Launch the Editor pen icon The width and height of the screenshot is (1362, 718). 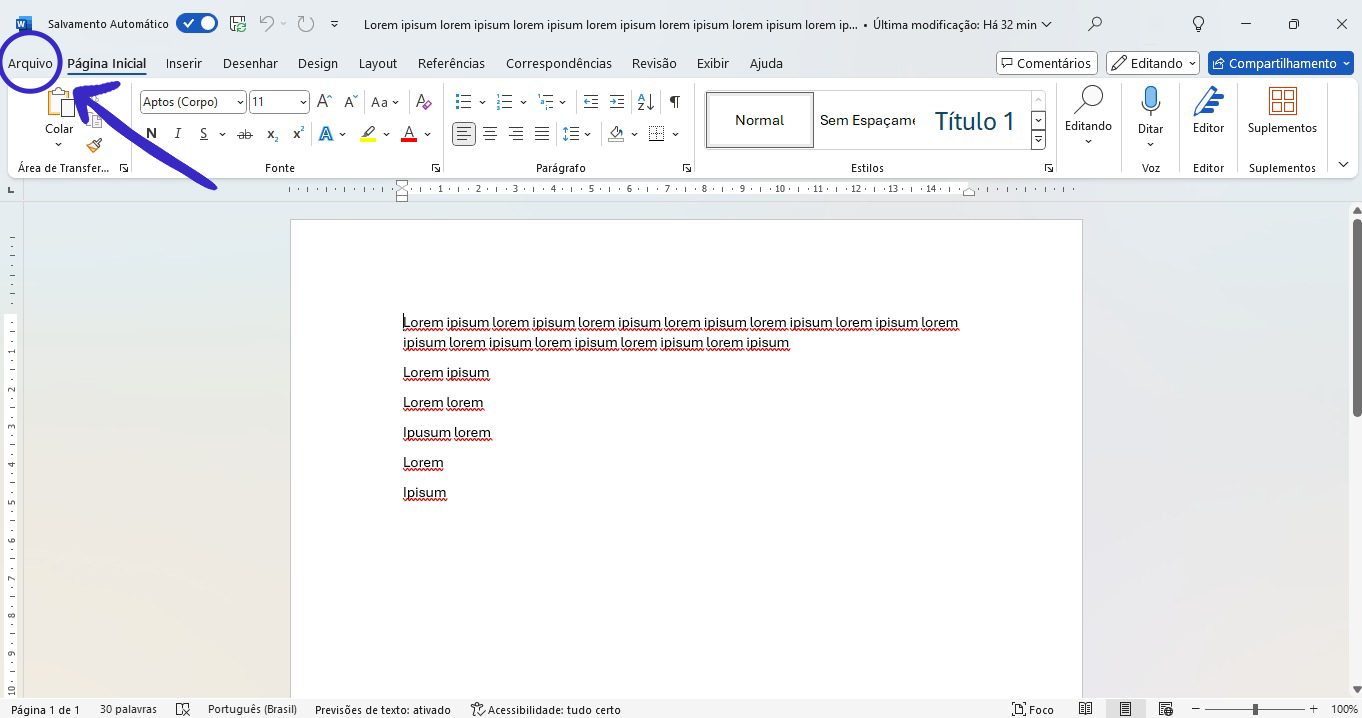point(1208,110)
